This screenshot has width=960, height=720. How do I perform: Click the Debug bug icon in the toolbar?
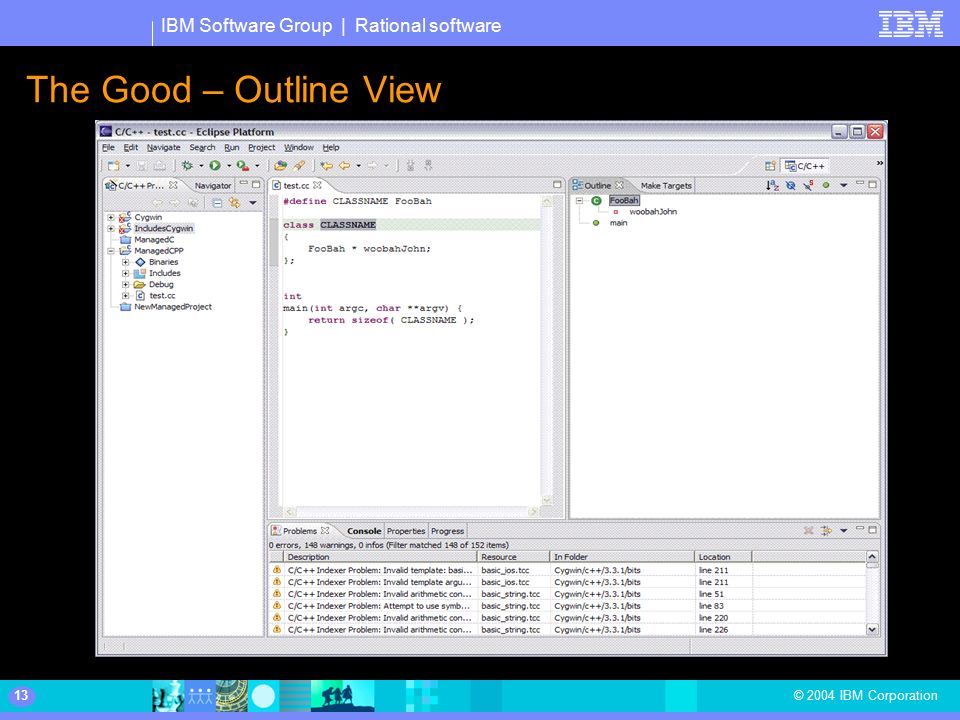click(x=187, y=165)
